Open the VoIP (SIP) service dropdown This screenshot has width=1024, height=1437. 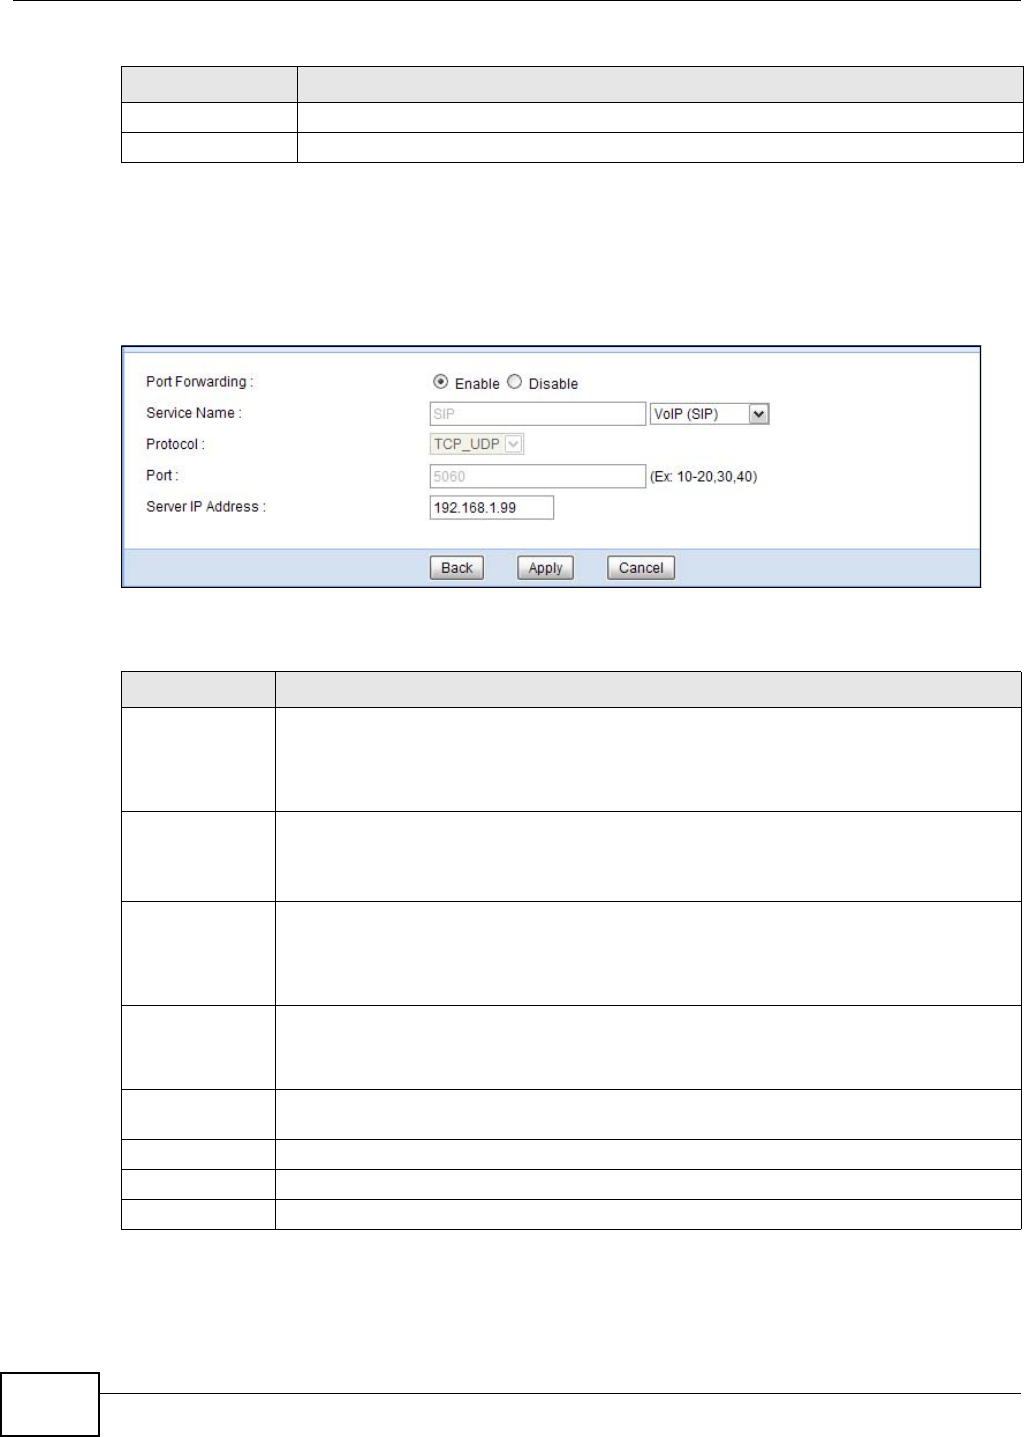click(x=709, y=414)
